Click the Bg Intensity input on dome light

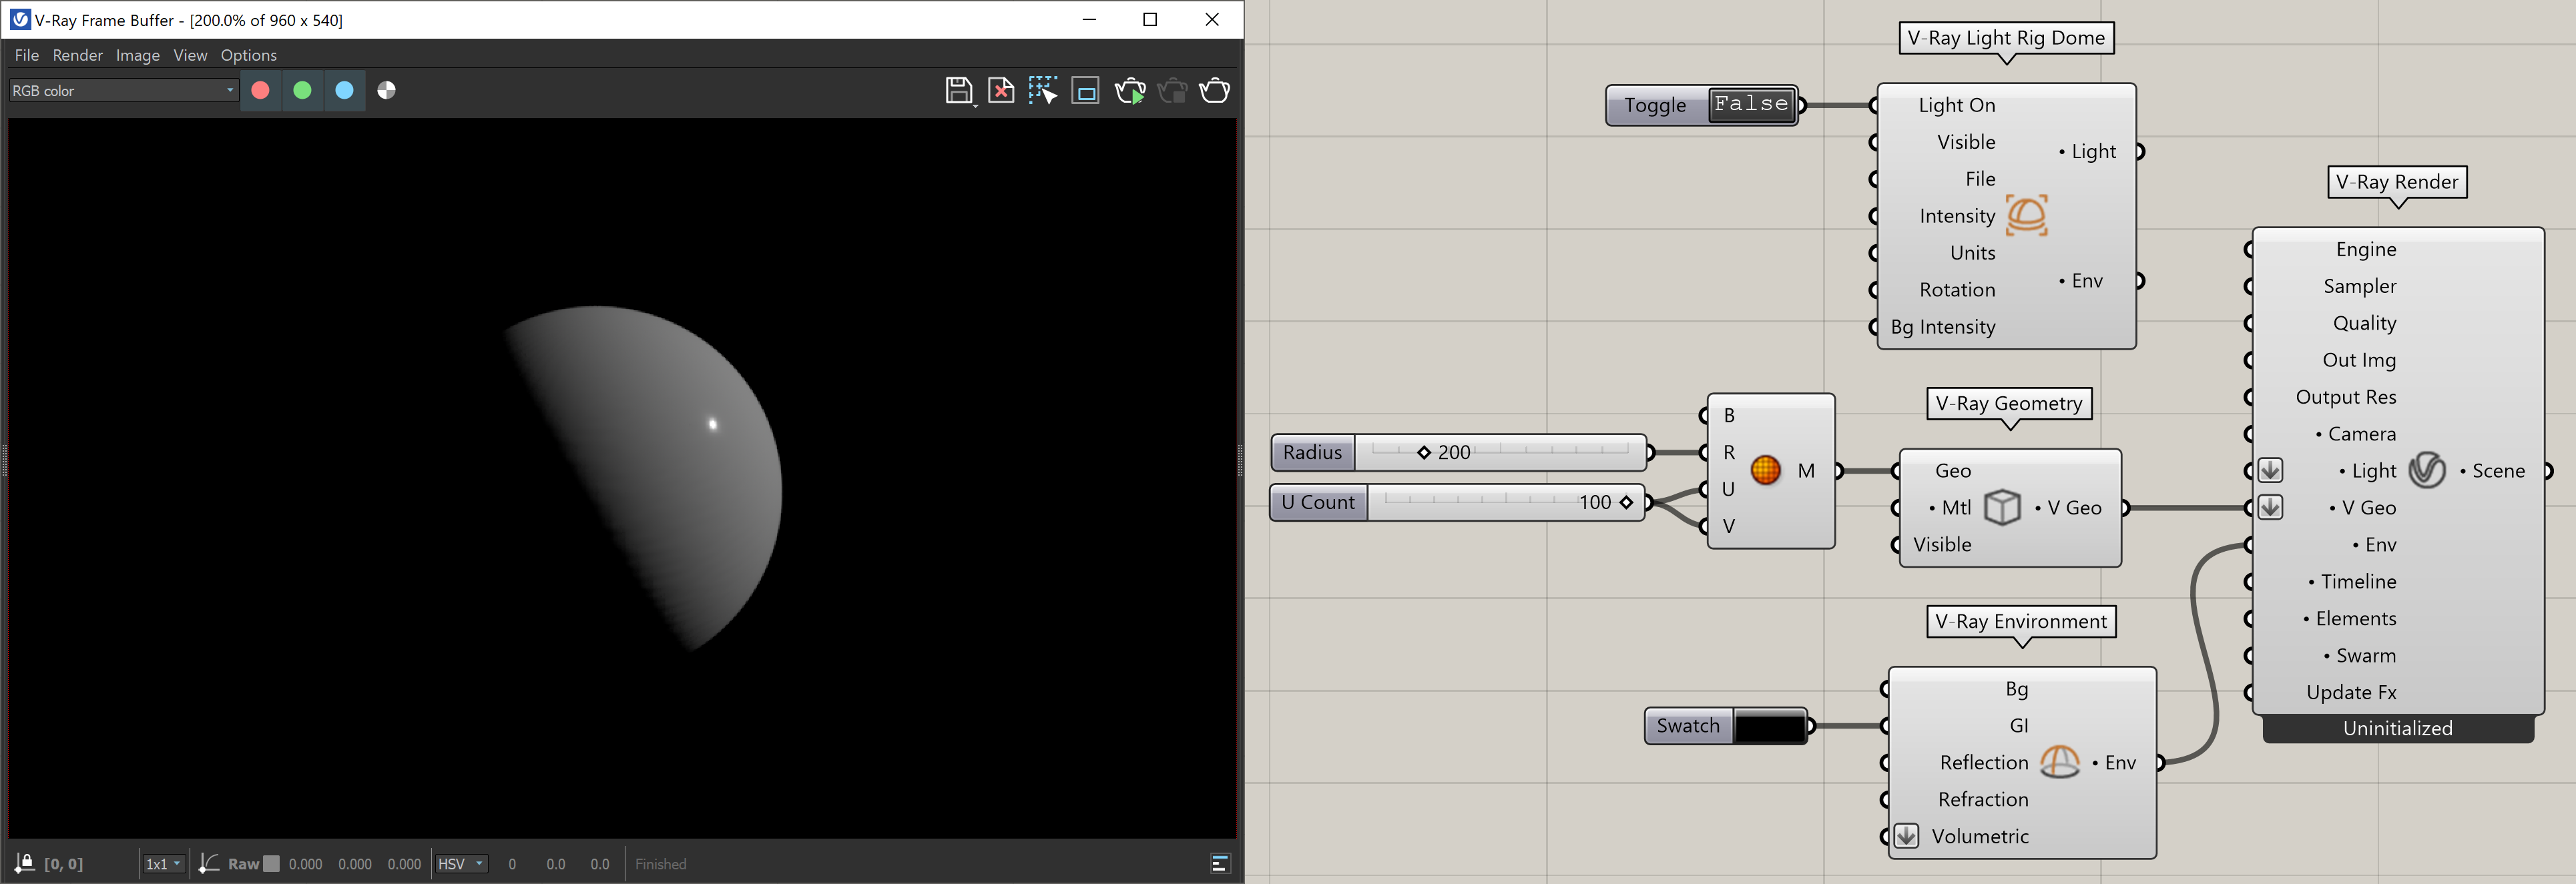coord(1942,327)
